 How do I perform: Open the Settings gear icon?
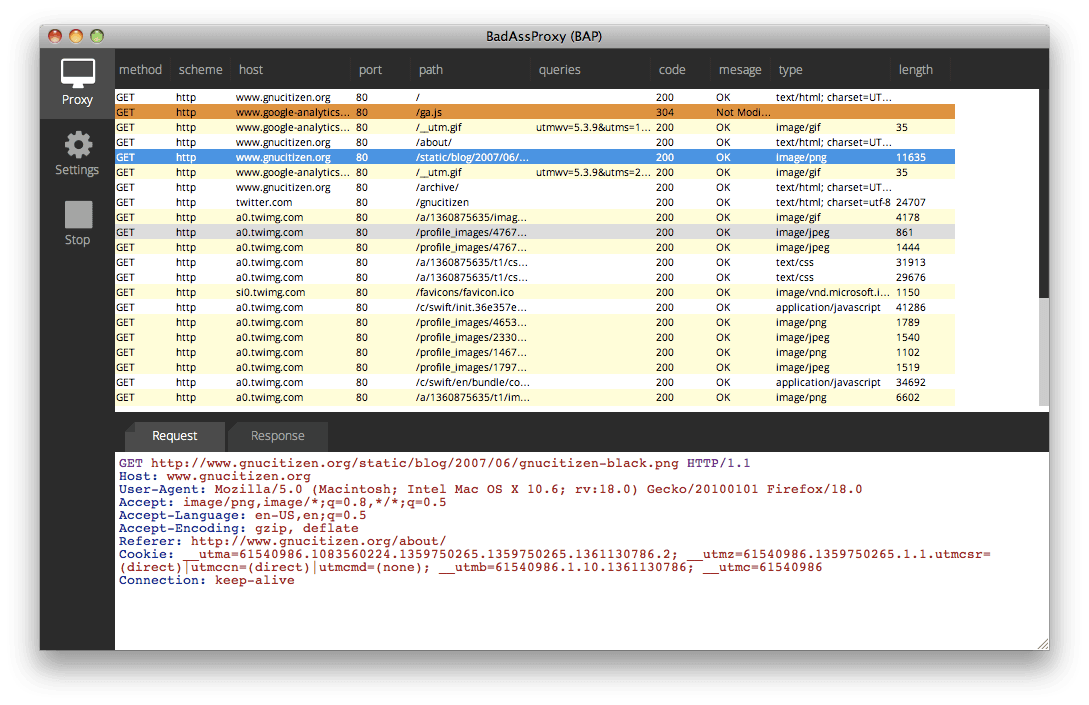pyautogui.click(x=78, y=144)
